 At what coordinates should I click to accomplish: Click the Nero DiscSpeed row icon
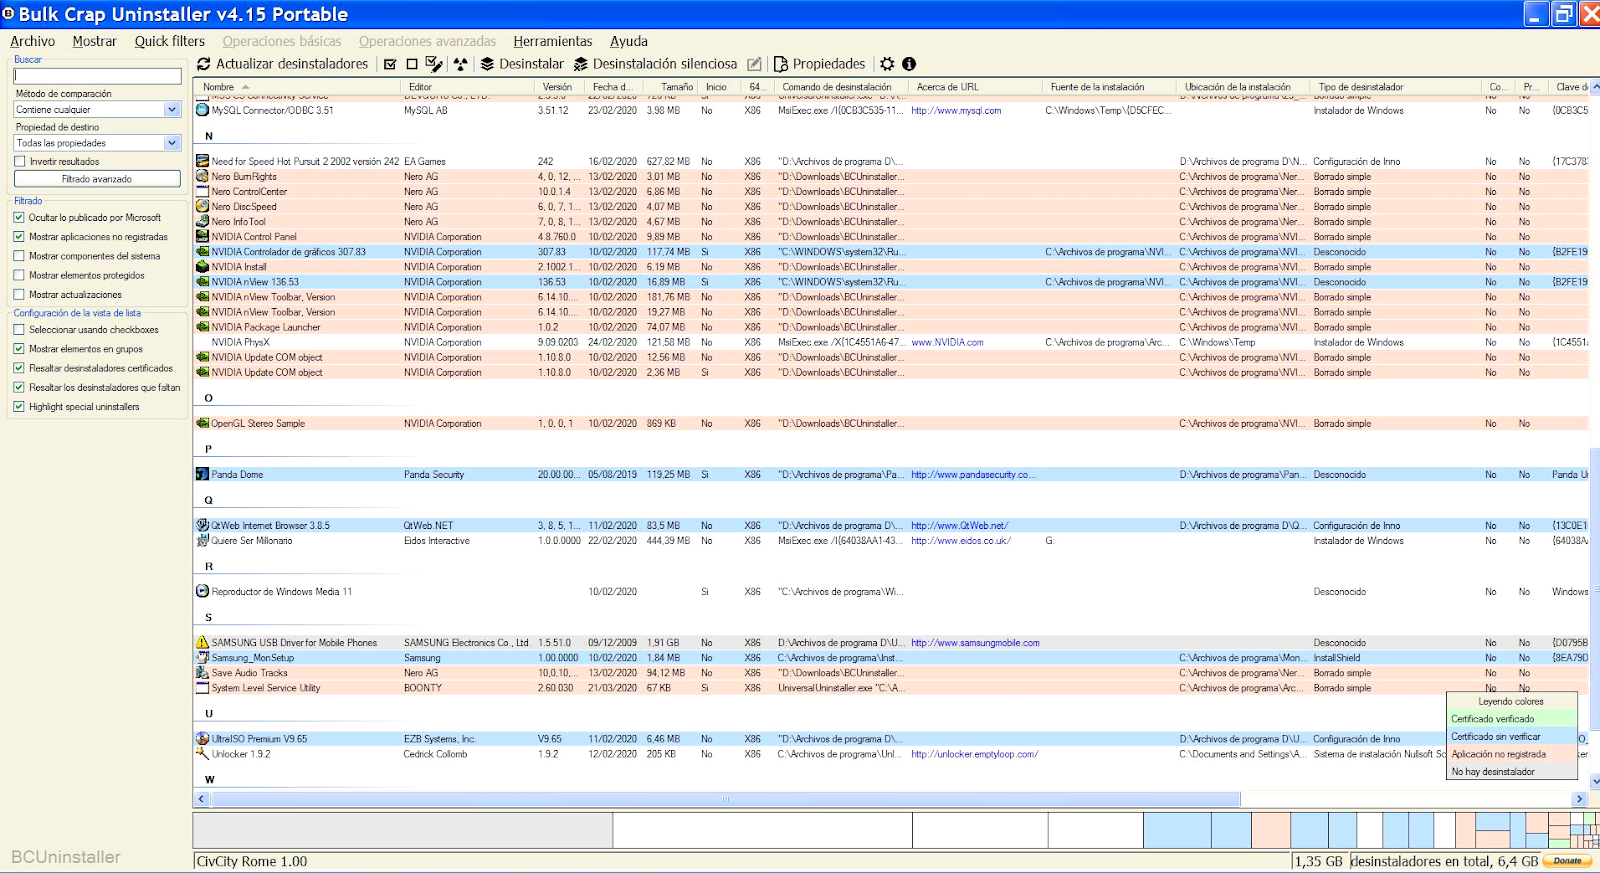point(202,206)
